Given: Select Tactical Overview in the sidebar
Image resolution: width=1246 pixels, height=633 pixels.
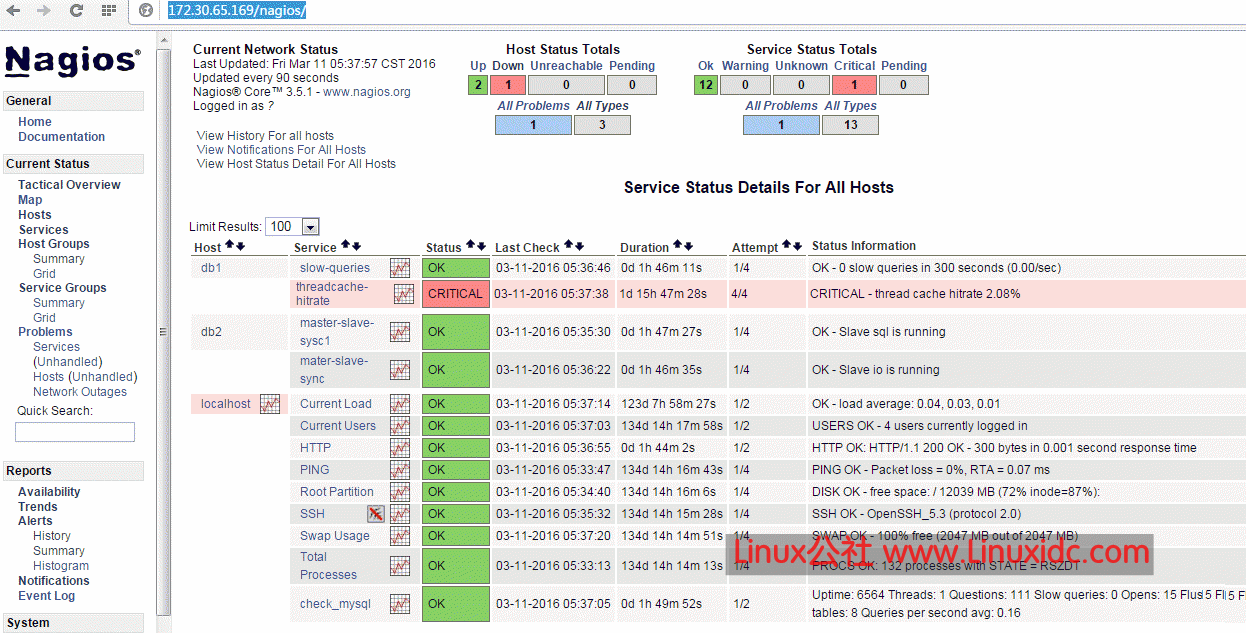Looking at the screenshot, I should (x=69, y=184).
